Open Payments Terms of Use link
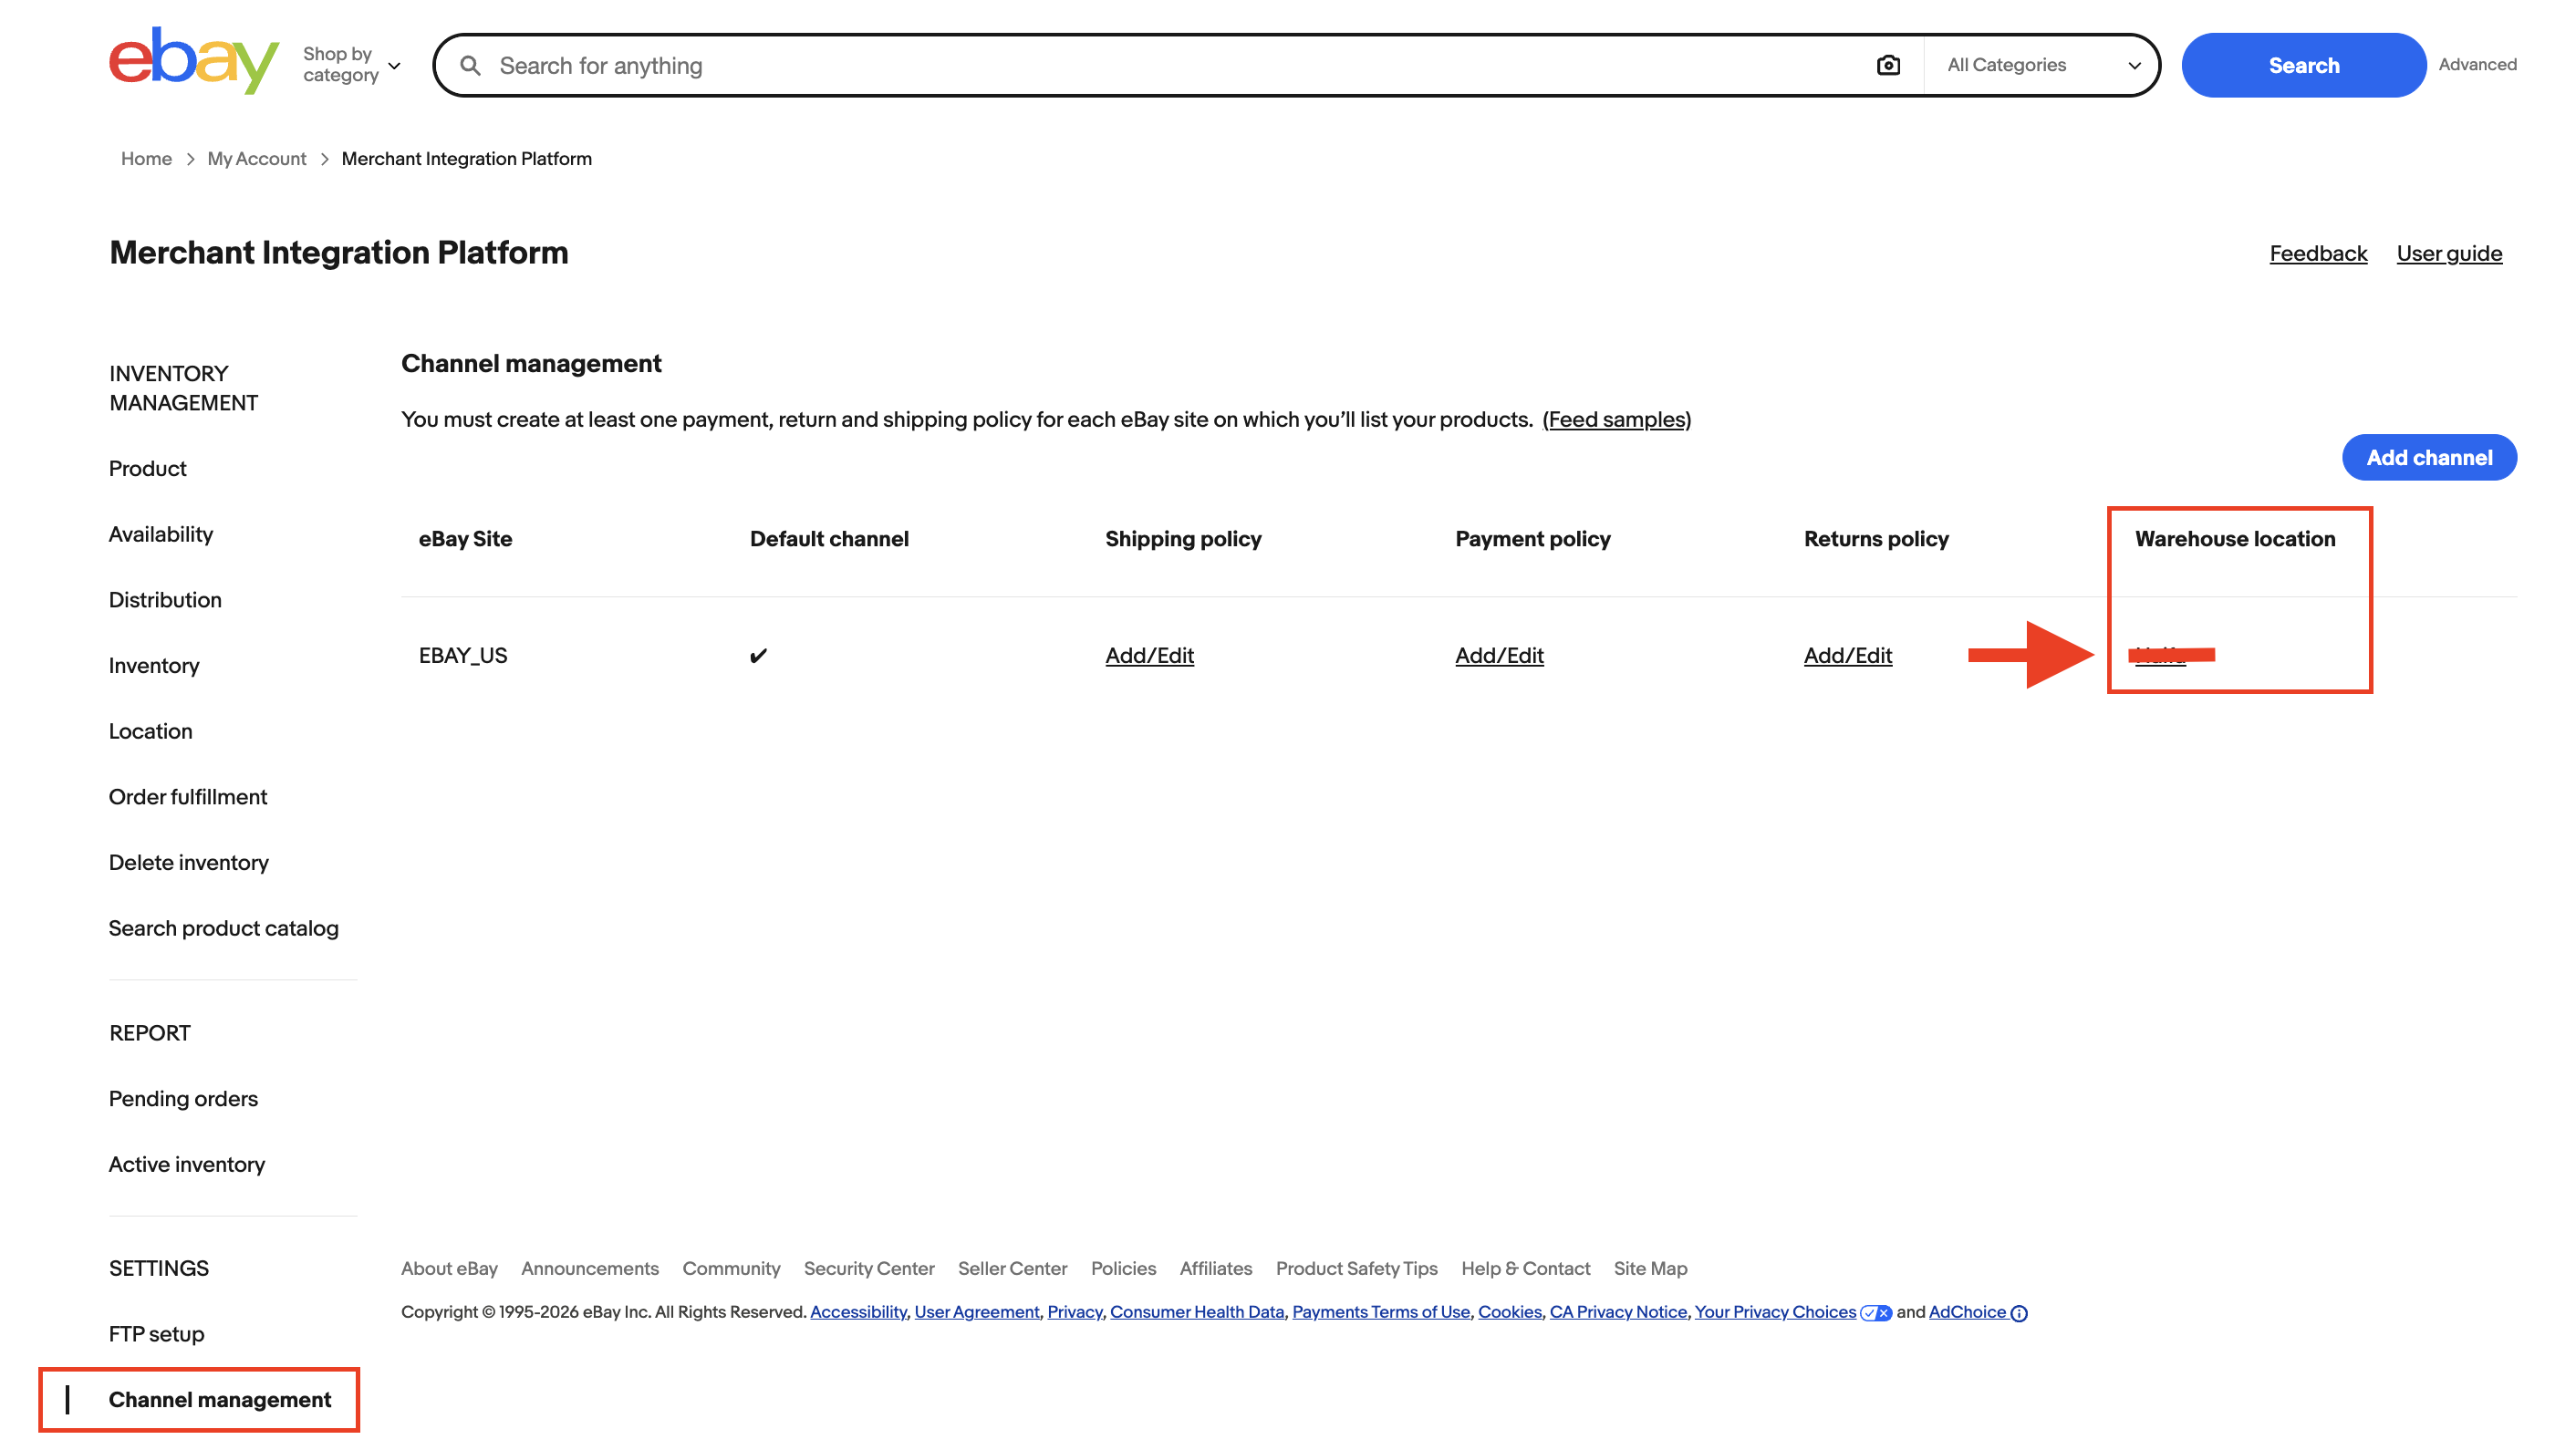The height and width of the screenshot is (1450, 2576). click(x=1380, y=1312)
